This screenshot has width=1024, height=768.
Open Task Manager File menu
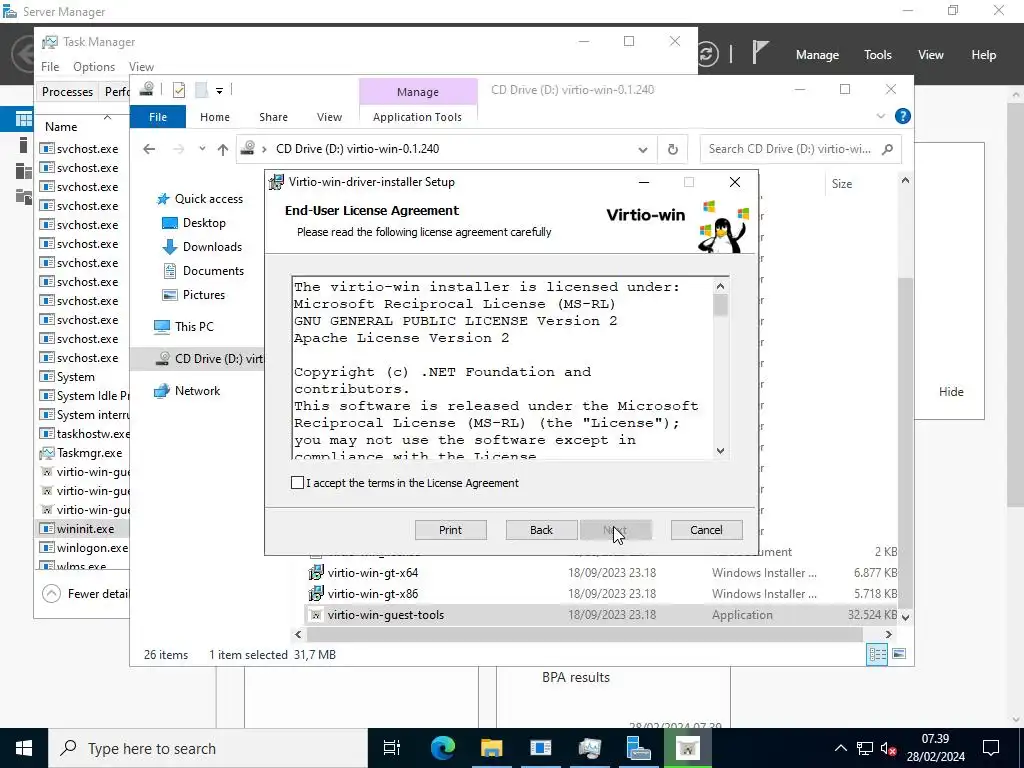pos(50,67)
